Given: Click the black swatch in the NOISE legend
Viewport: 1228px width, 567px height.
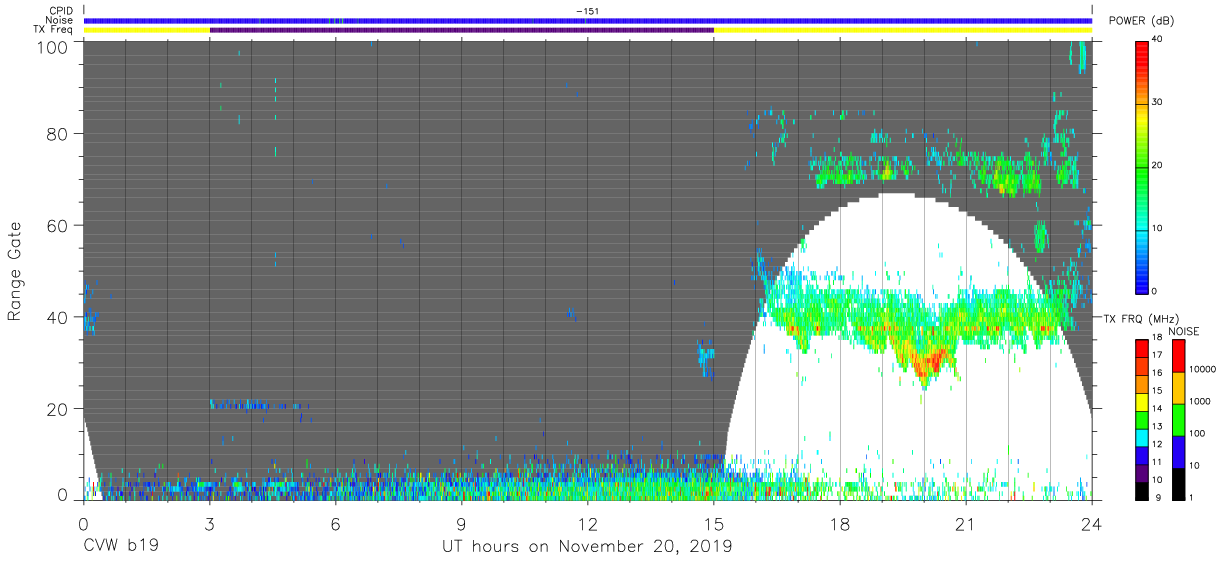Looking at the screenshot, I should coord(1177,482).
